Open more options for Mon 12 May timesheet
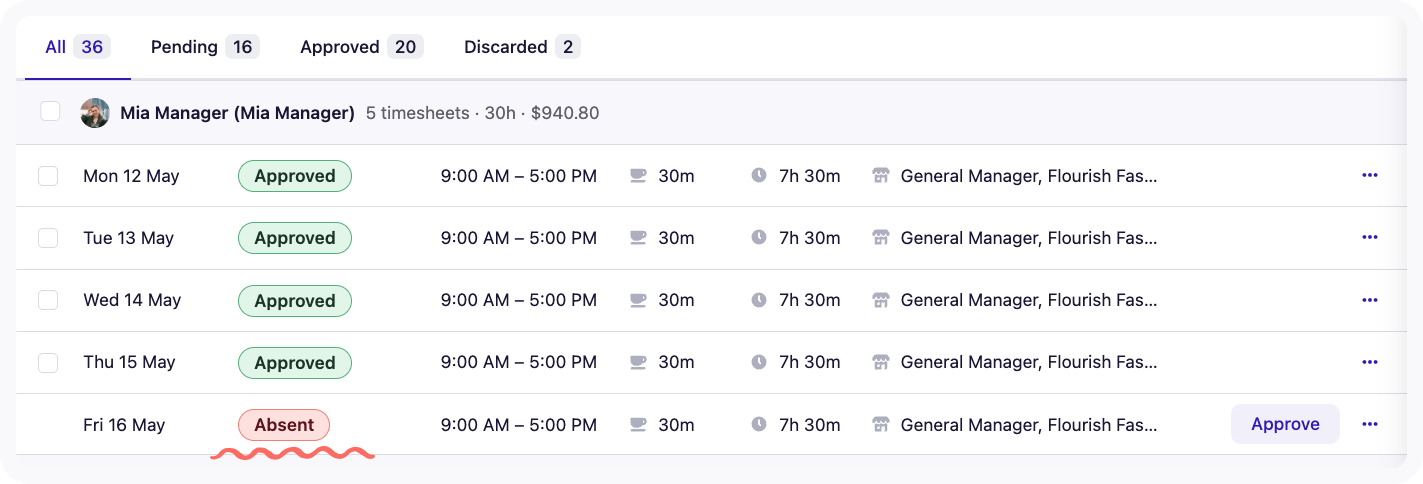The height and width of the screenshot is (484, 1423). coord(1369,176)
